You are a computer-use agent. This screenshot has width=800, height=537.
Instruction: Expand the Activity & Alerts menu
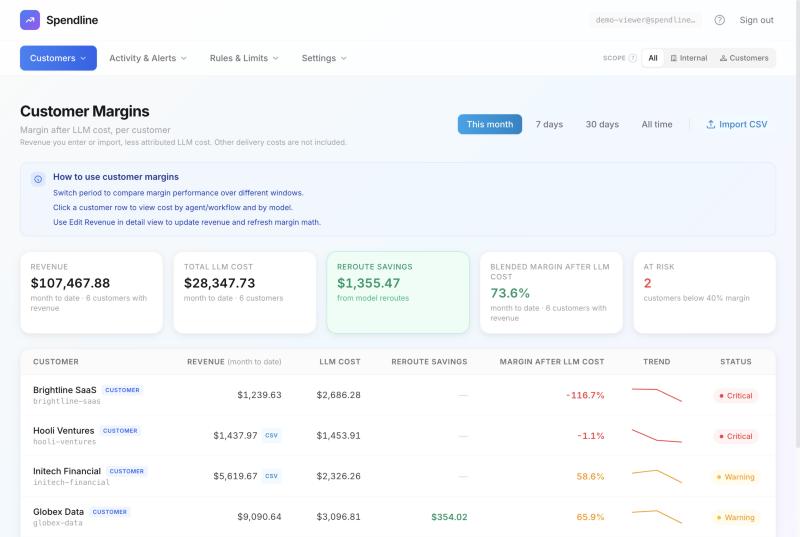pos(148,58)
